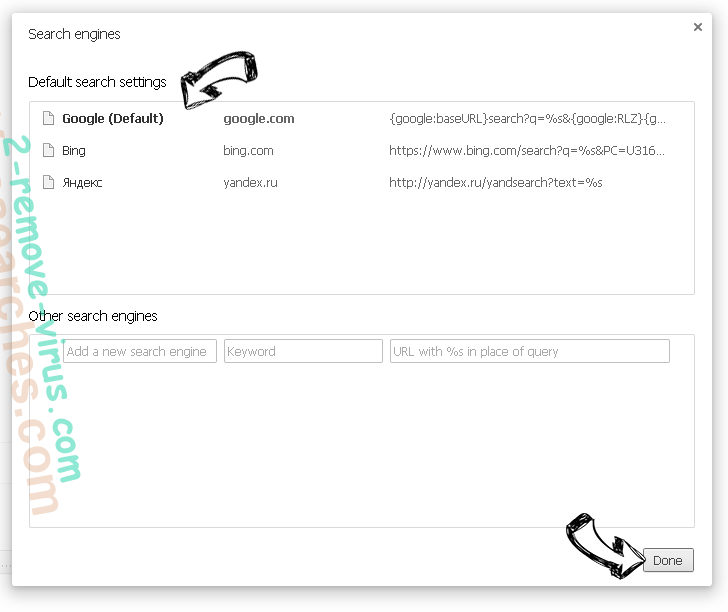Click the 'Search engines' dialog title

coord(74,34)
